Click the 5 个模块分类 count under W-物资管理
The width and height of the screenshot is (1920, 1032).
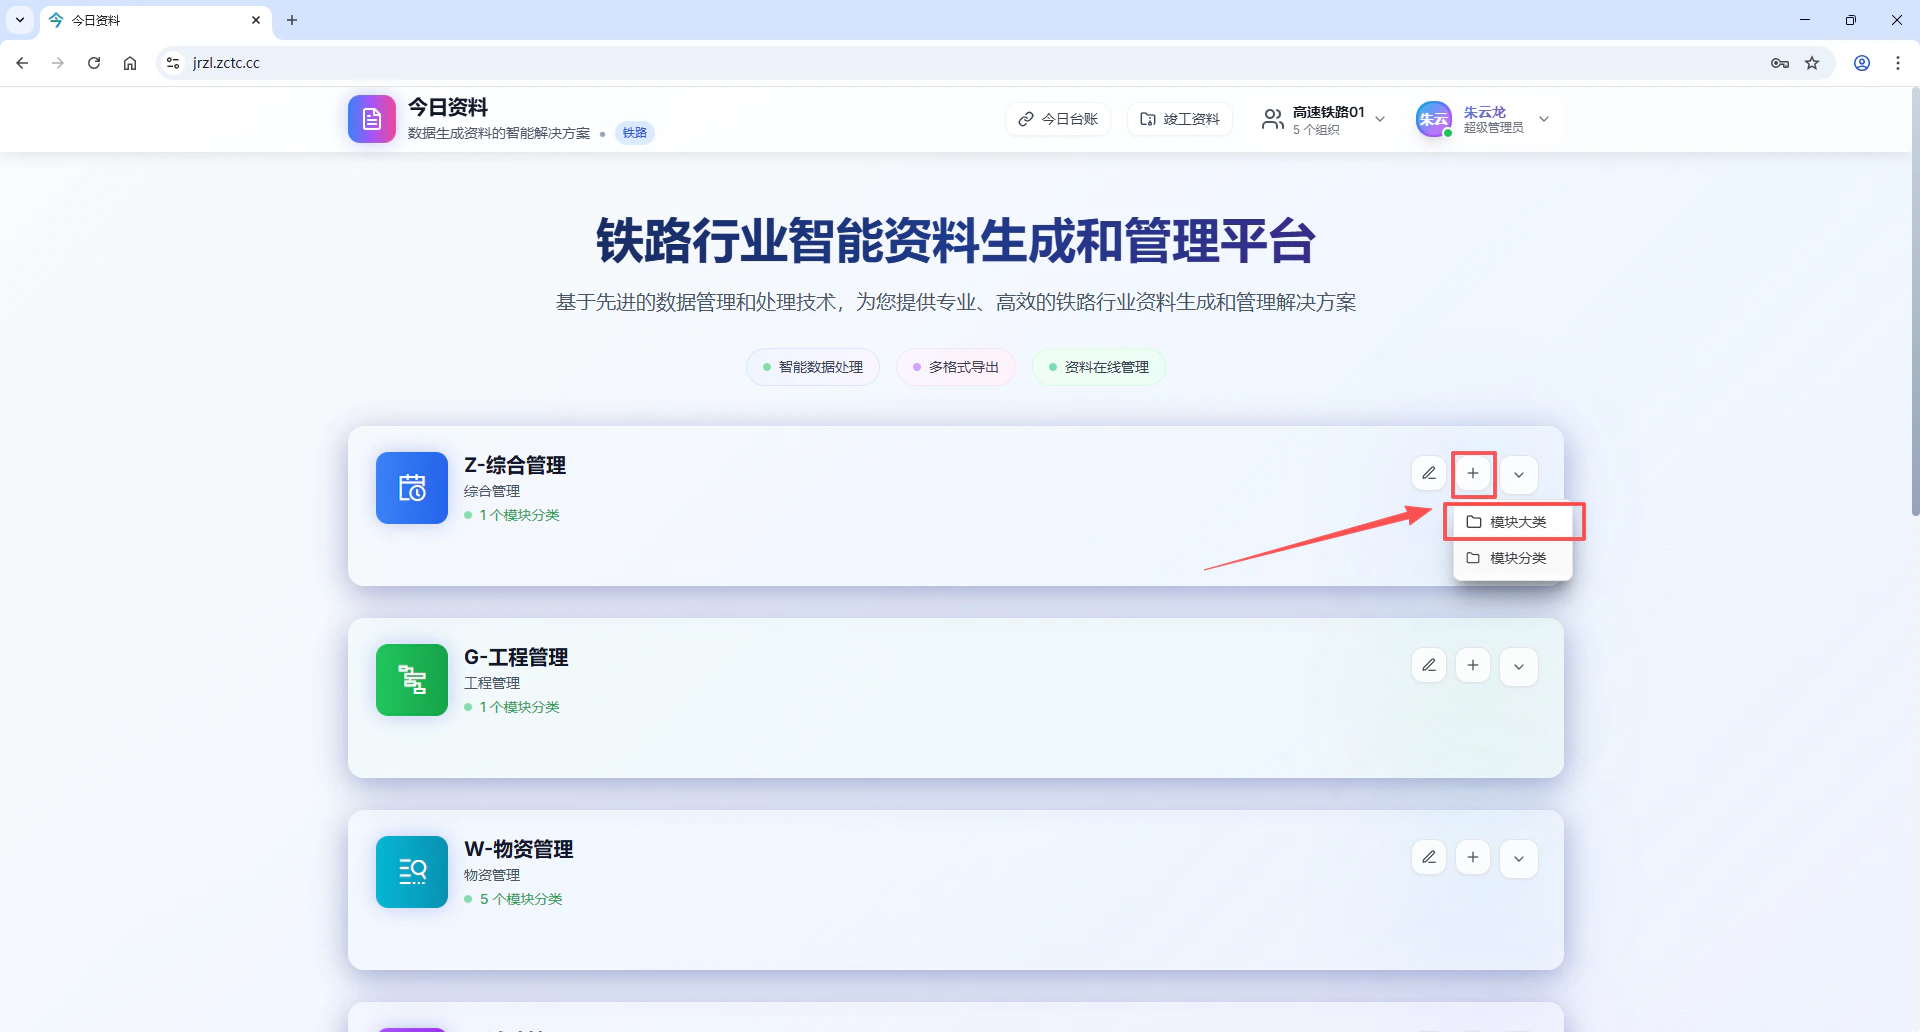coord(520,899)
